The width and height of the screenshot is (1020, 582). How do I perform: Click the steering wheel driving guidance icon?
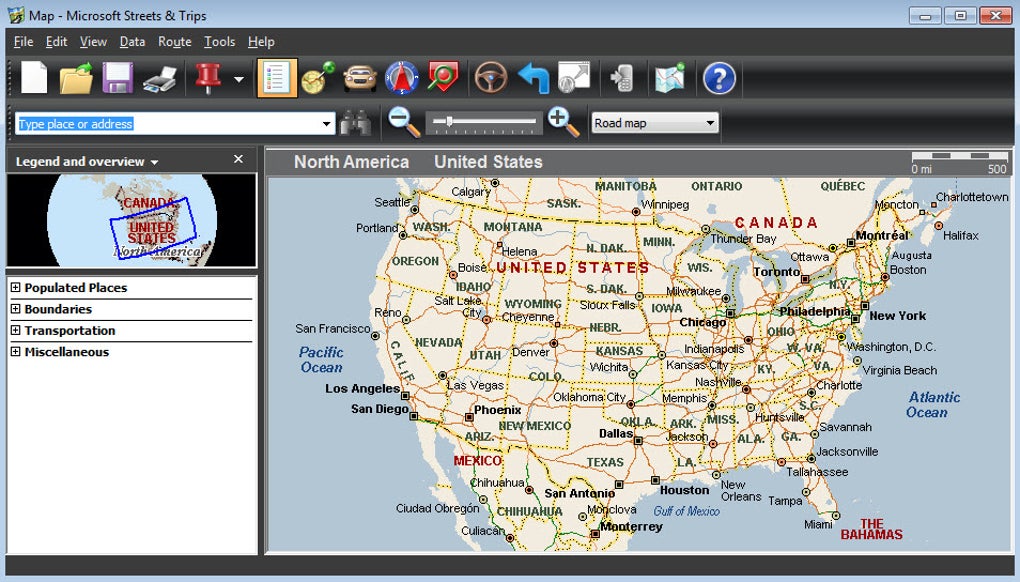pos(490,78)
